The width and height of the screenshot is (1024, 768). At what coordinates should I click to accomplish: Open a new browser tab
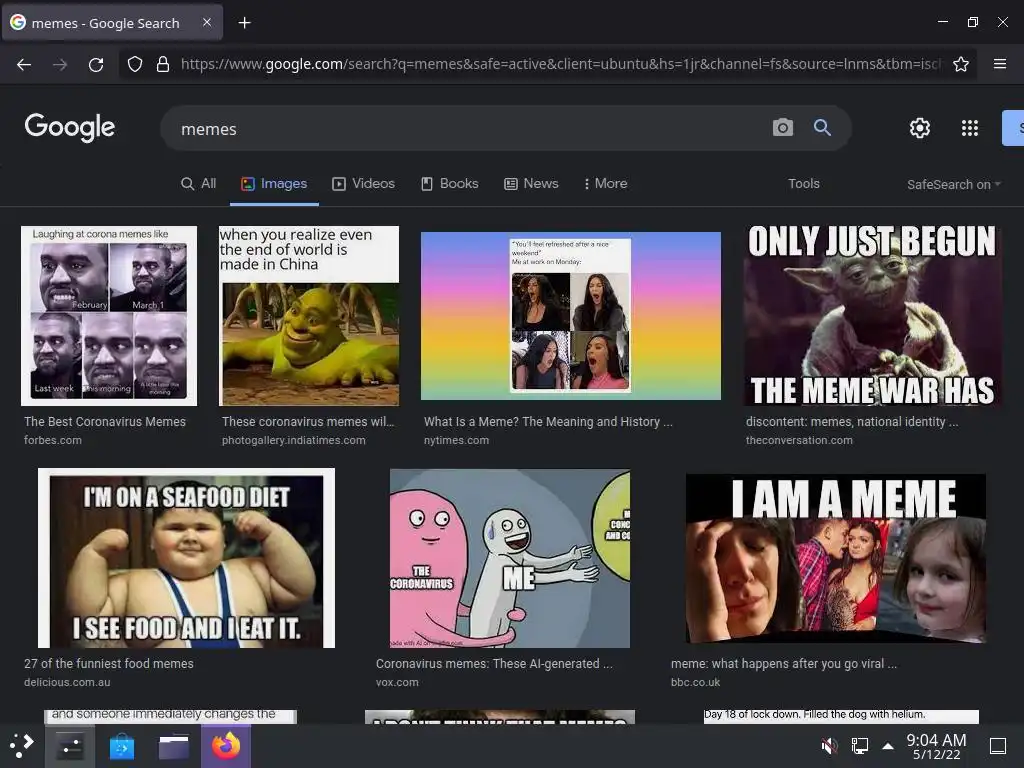click(244, 23)
